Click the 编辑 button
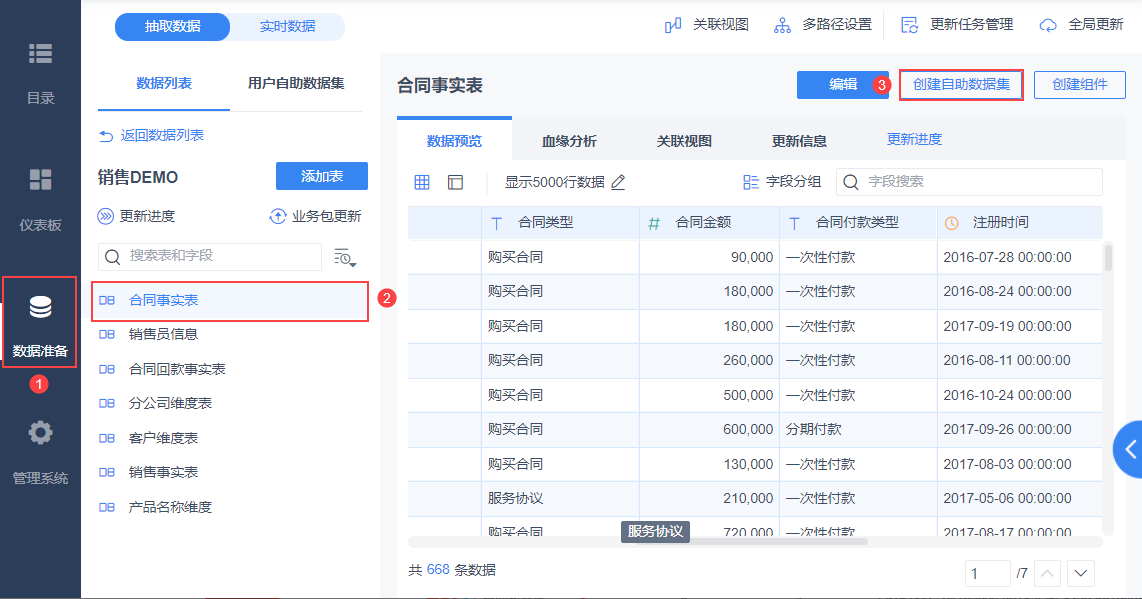 [x=843, y=85]
